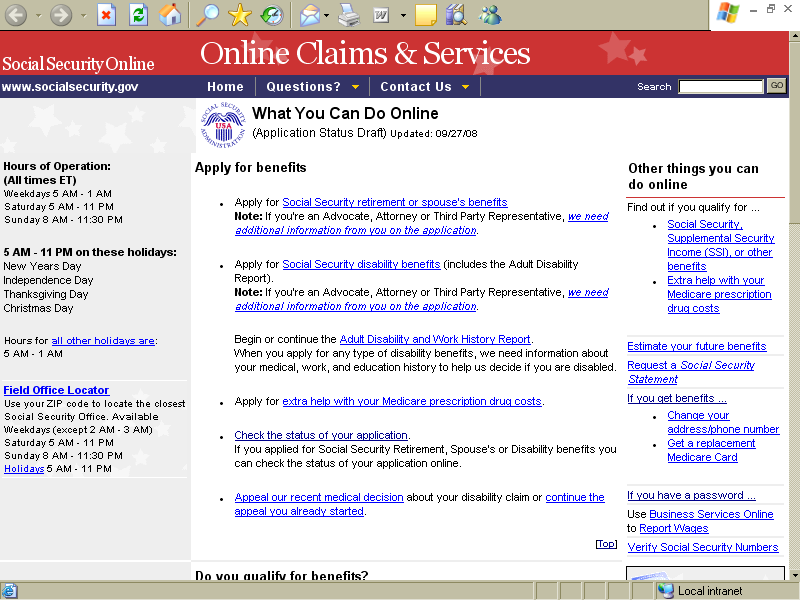Open Edit with Word dropdown arrow
The height and width of the screenshot is (600, 800).
(404, 15)
